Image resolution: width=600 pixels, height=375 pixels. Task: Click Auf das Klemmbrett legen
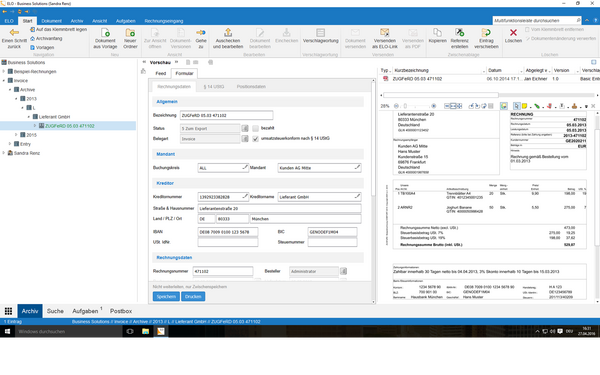pyautogui.click(x=59, y=29)
